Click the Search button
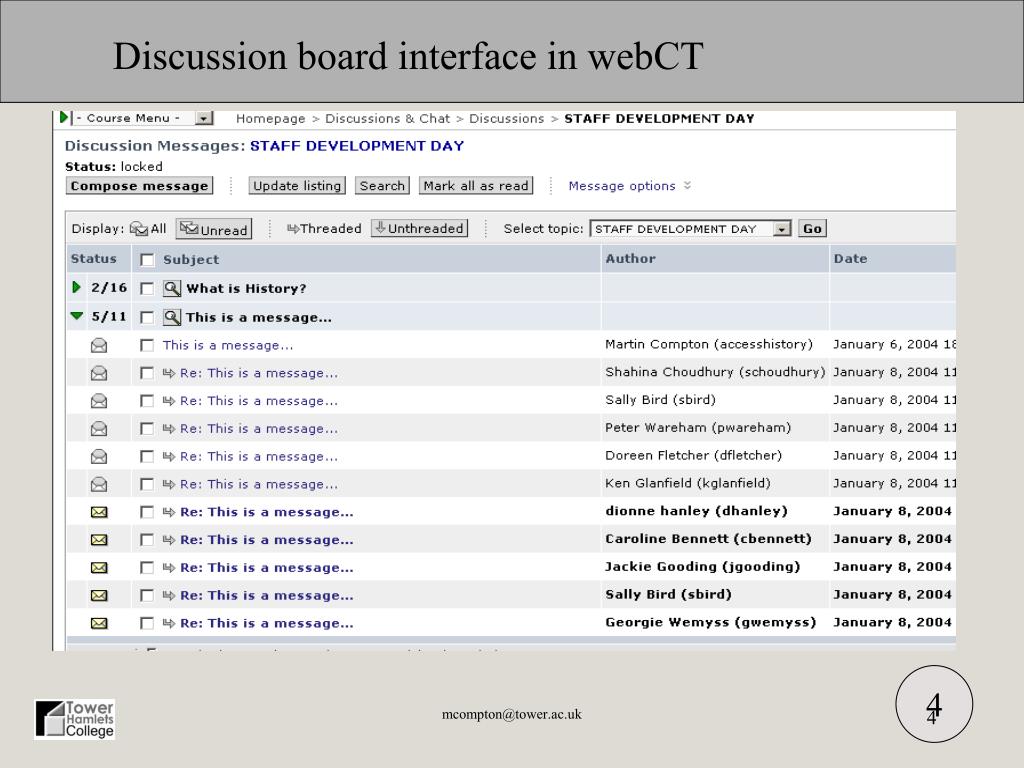The width and height of the screenshot is (1024, 768). pyautogui.click(x=382, y=185)
